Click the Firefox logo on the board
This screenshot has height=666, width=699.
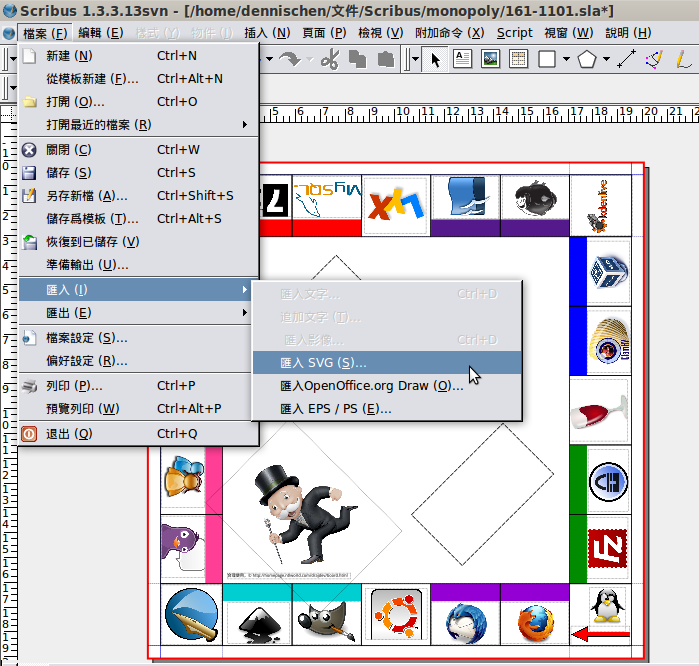point(535,623)
